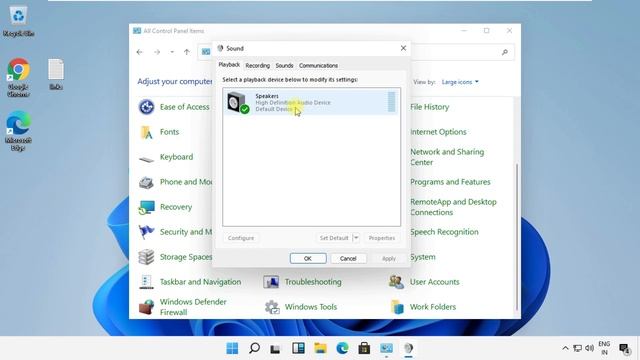Click the Speakers volume level meter

coord(391,102)
